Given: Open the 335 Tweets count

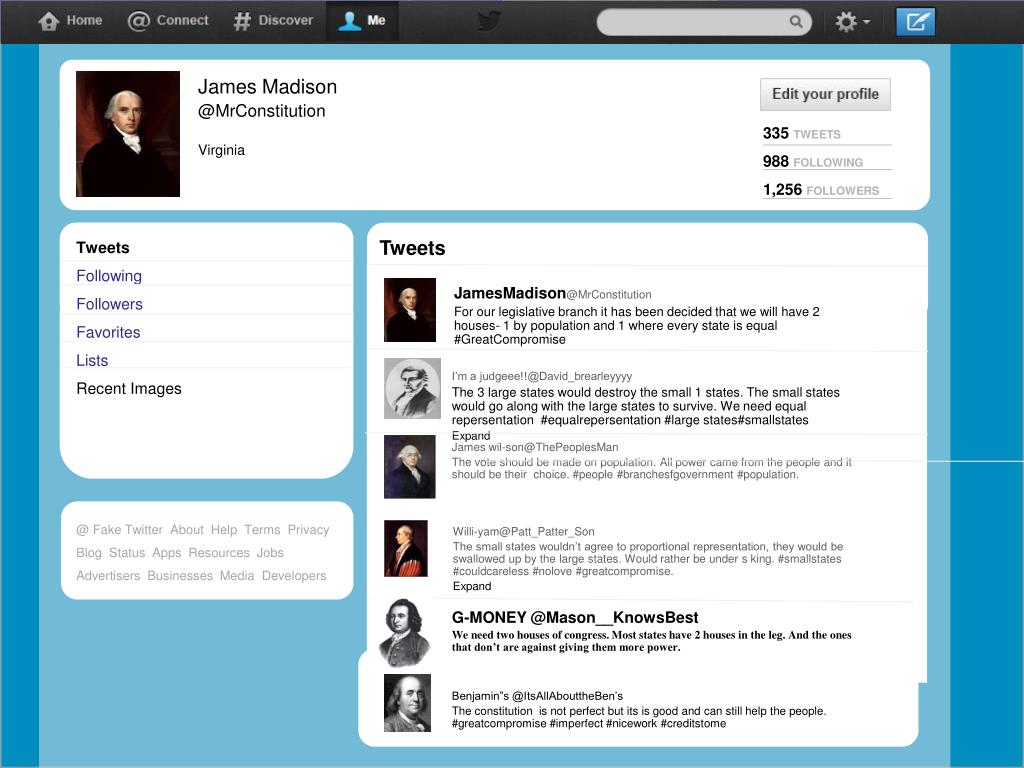Looking at the screenshot, I should 801,133.
